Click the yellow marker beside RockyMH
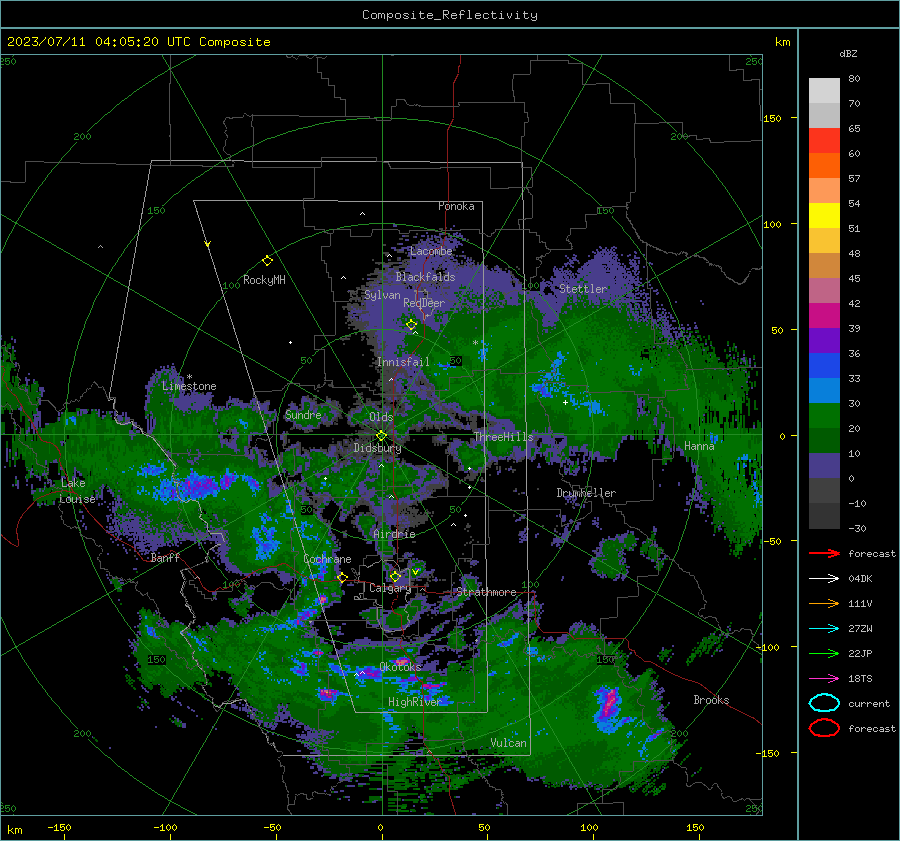Viewport: 900px width, 841px height. pos(267,261)
